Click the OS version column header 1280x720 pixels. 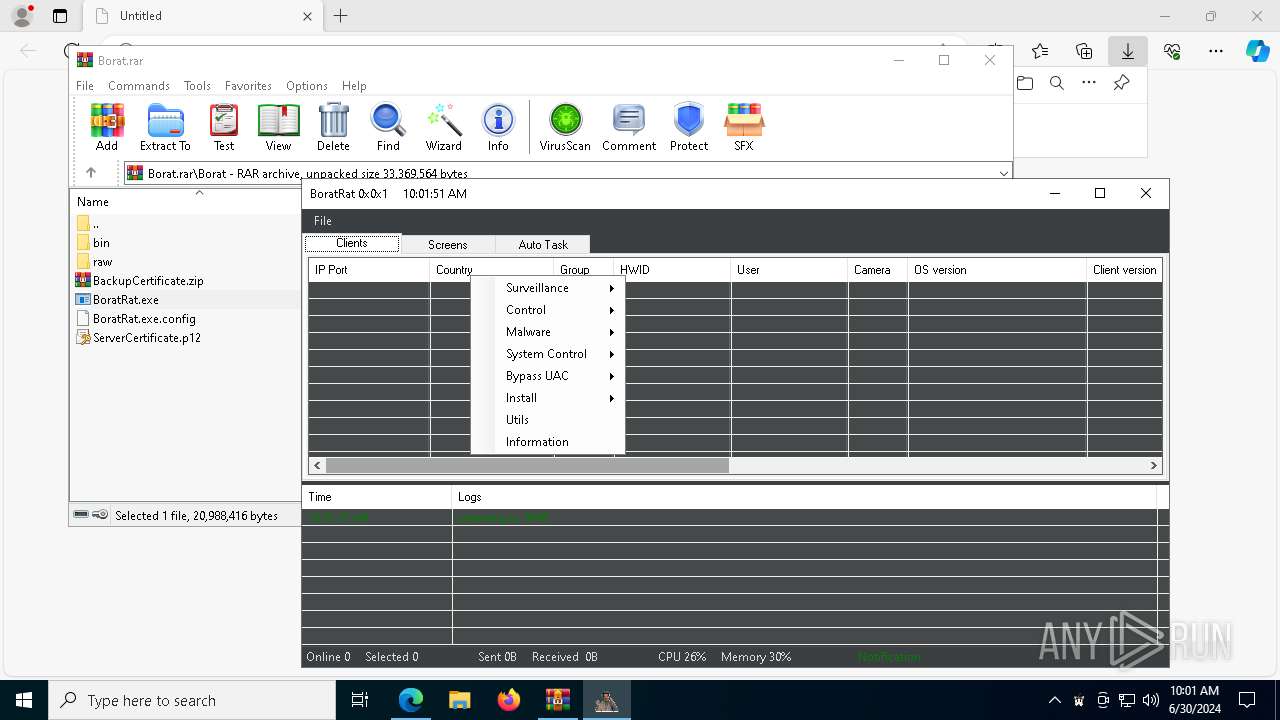tap(996, 270)
